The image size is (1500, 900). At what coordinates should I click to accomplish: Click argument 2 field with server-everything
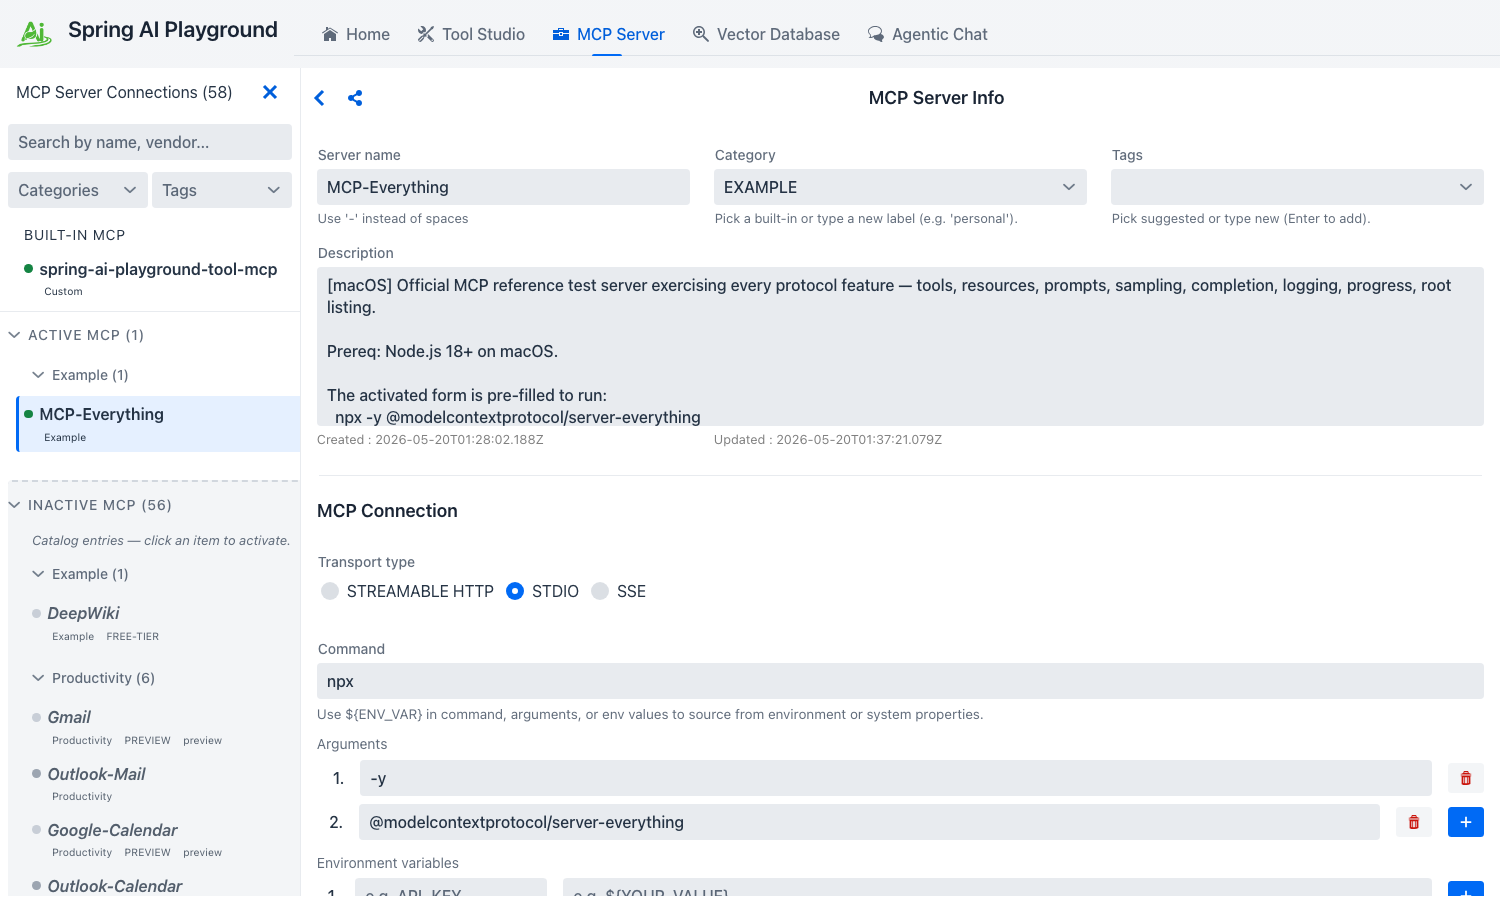870,822
